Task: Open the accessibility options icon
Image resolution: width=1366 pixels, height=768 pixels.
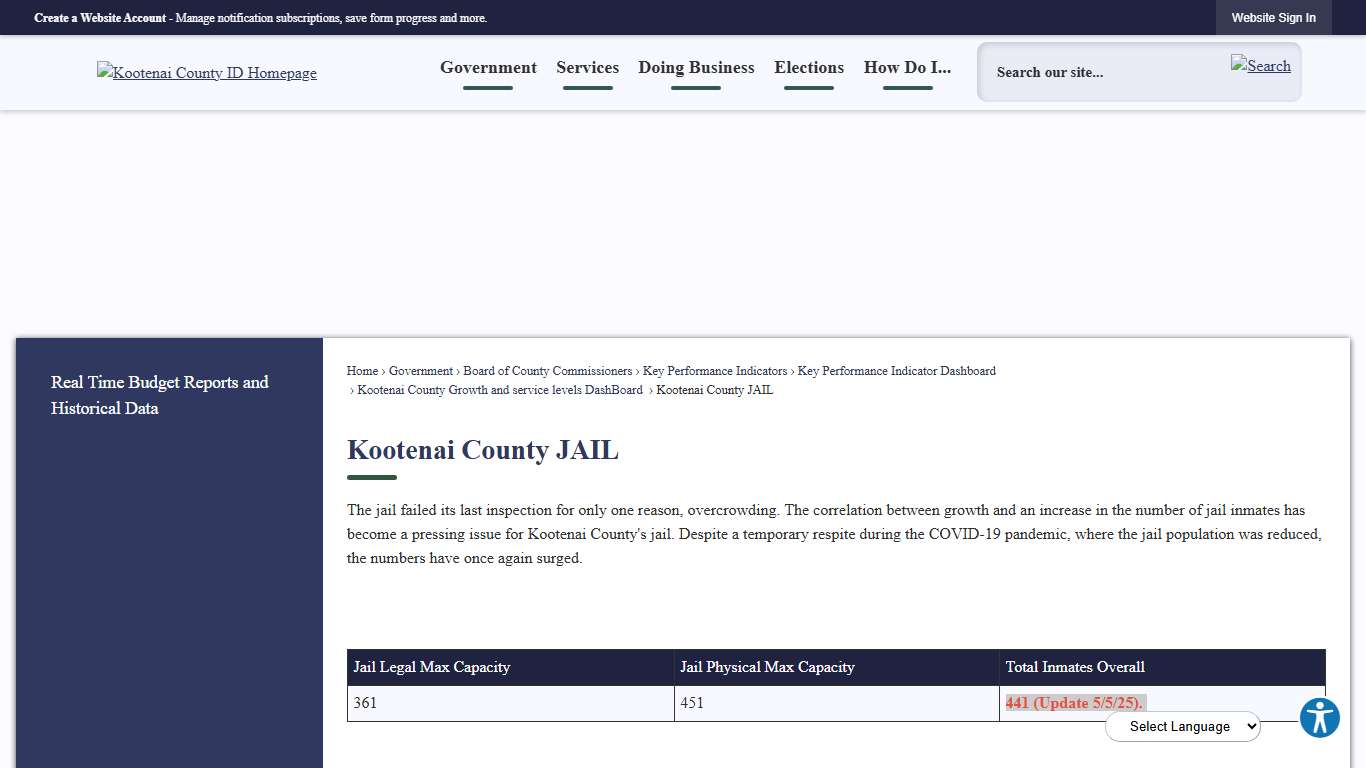Action: coord(1319,718)
